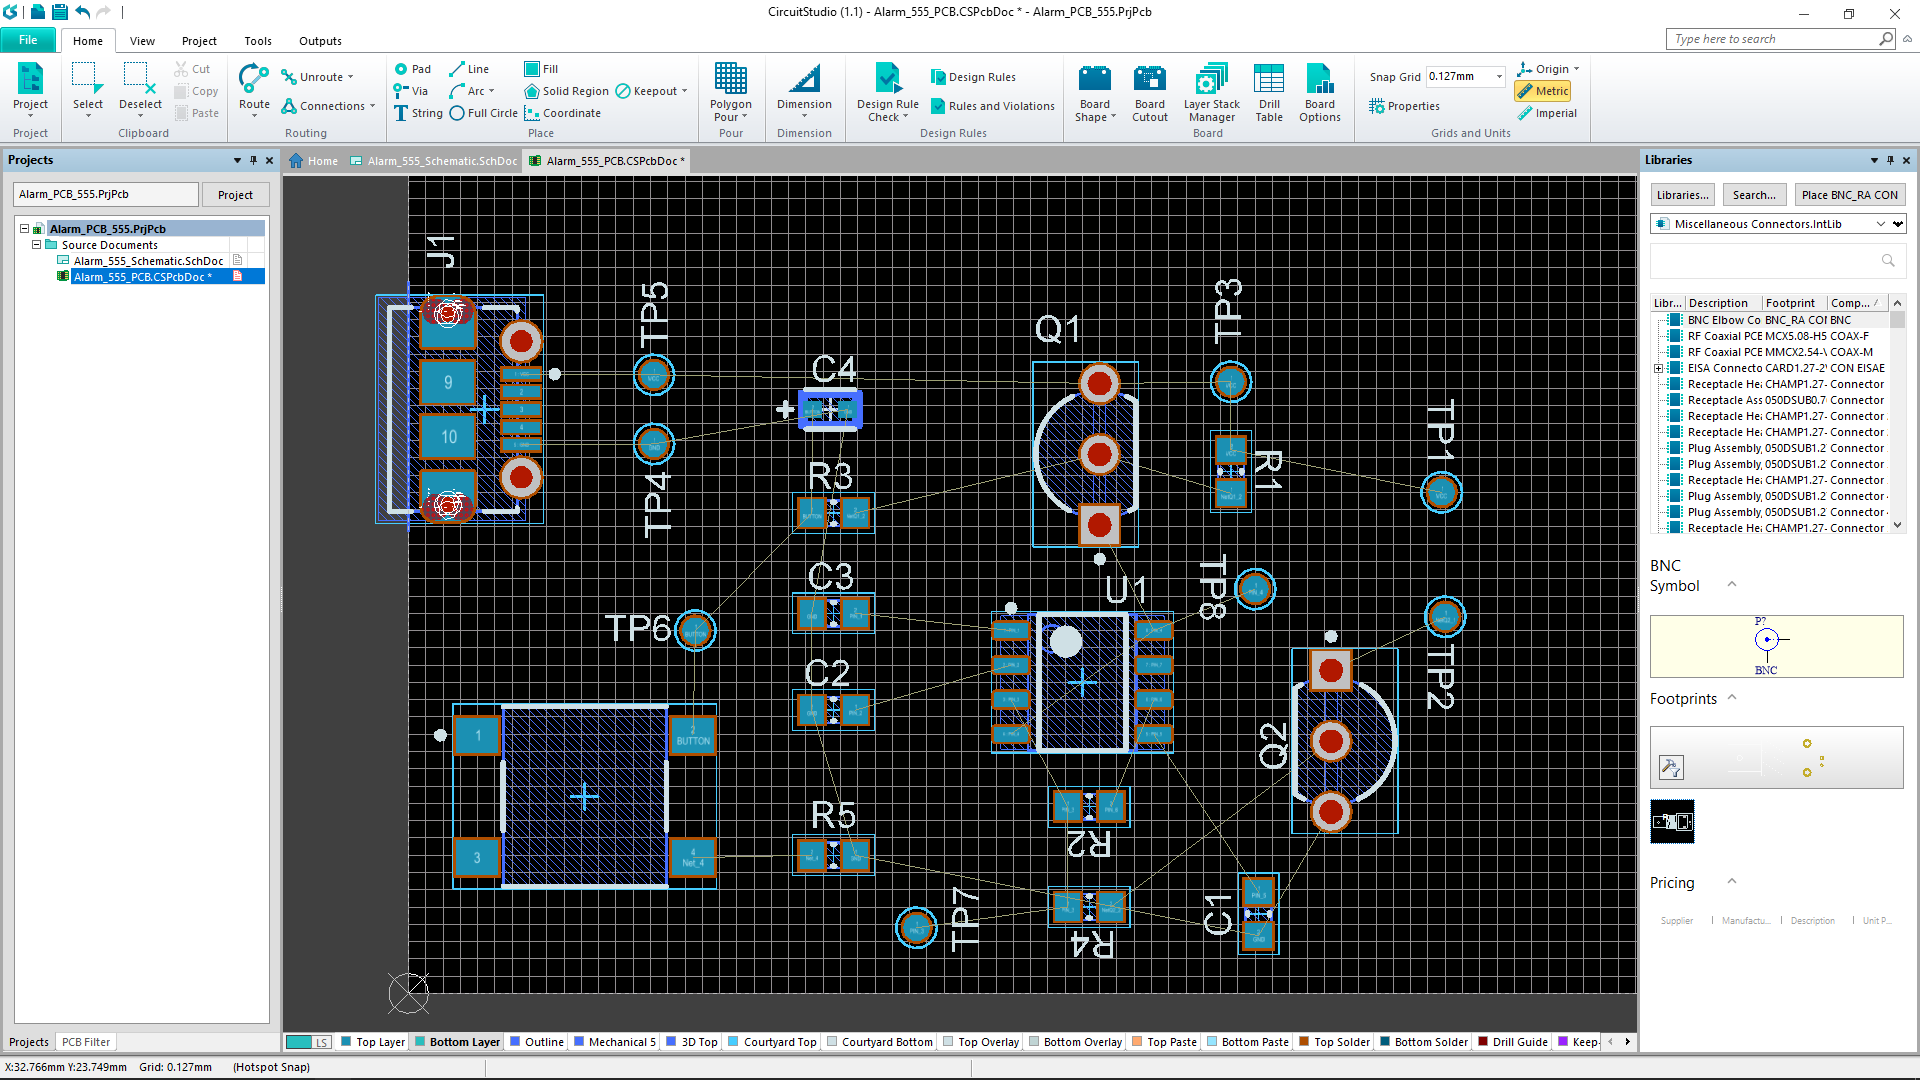Switch units to Metric
This screenshot has width=1920, height=1080.
pos(1543,91)
